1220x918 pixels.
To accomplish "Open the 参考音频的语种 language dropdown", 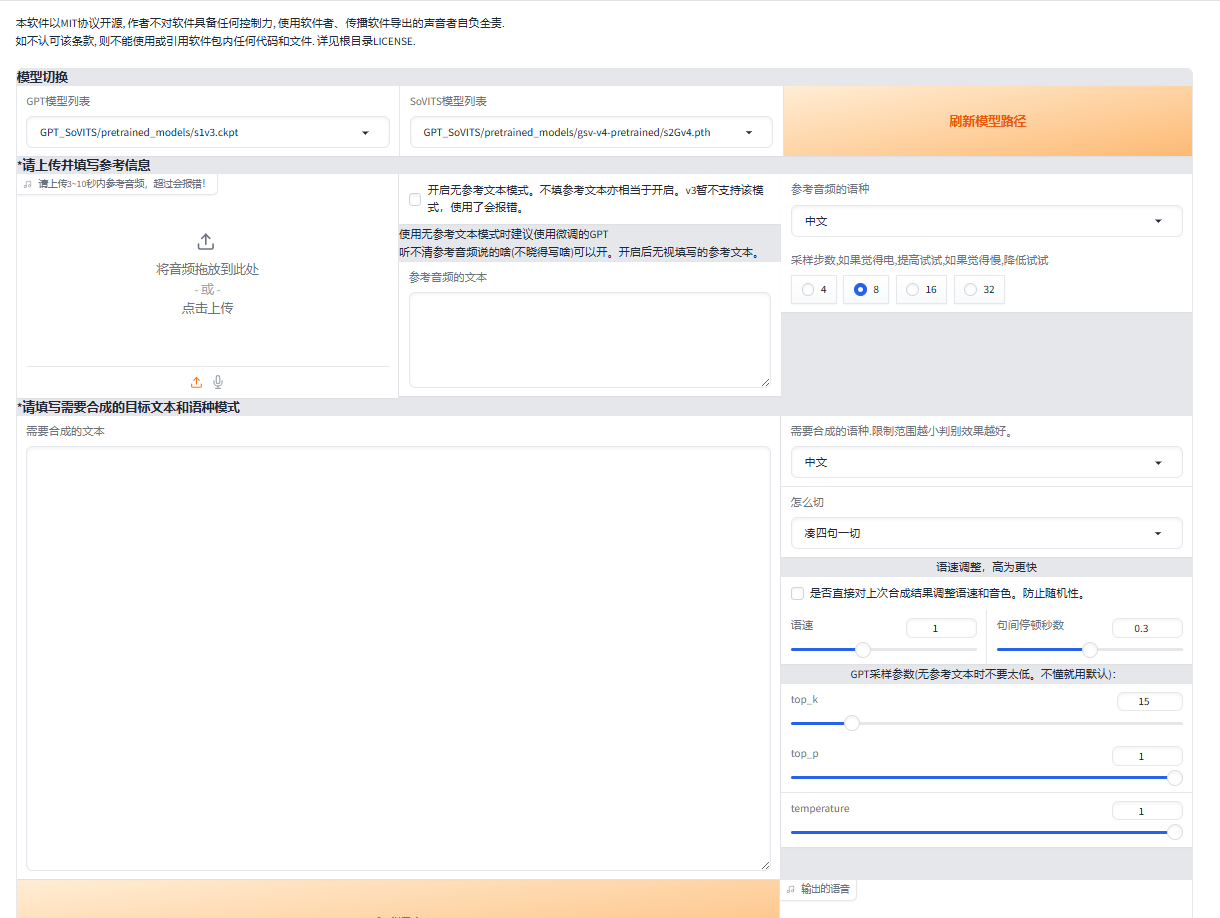I will click(985, 220).
